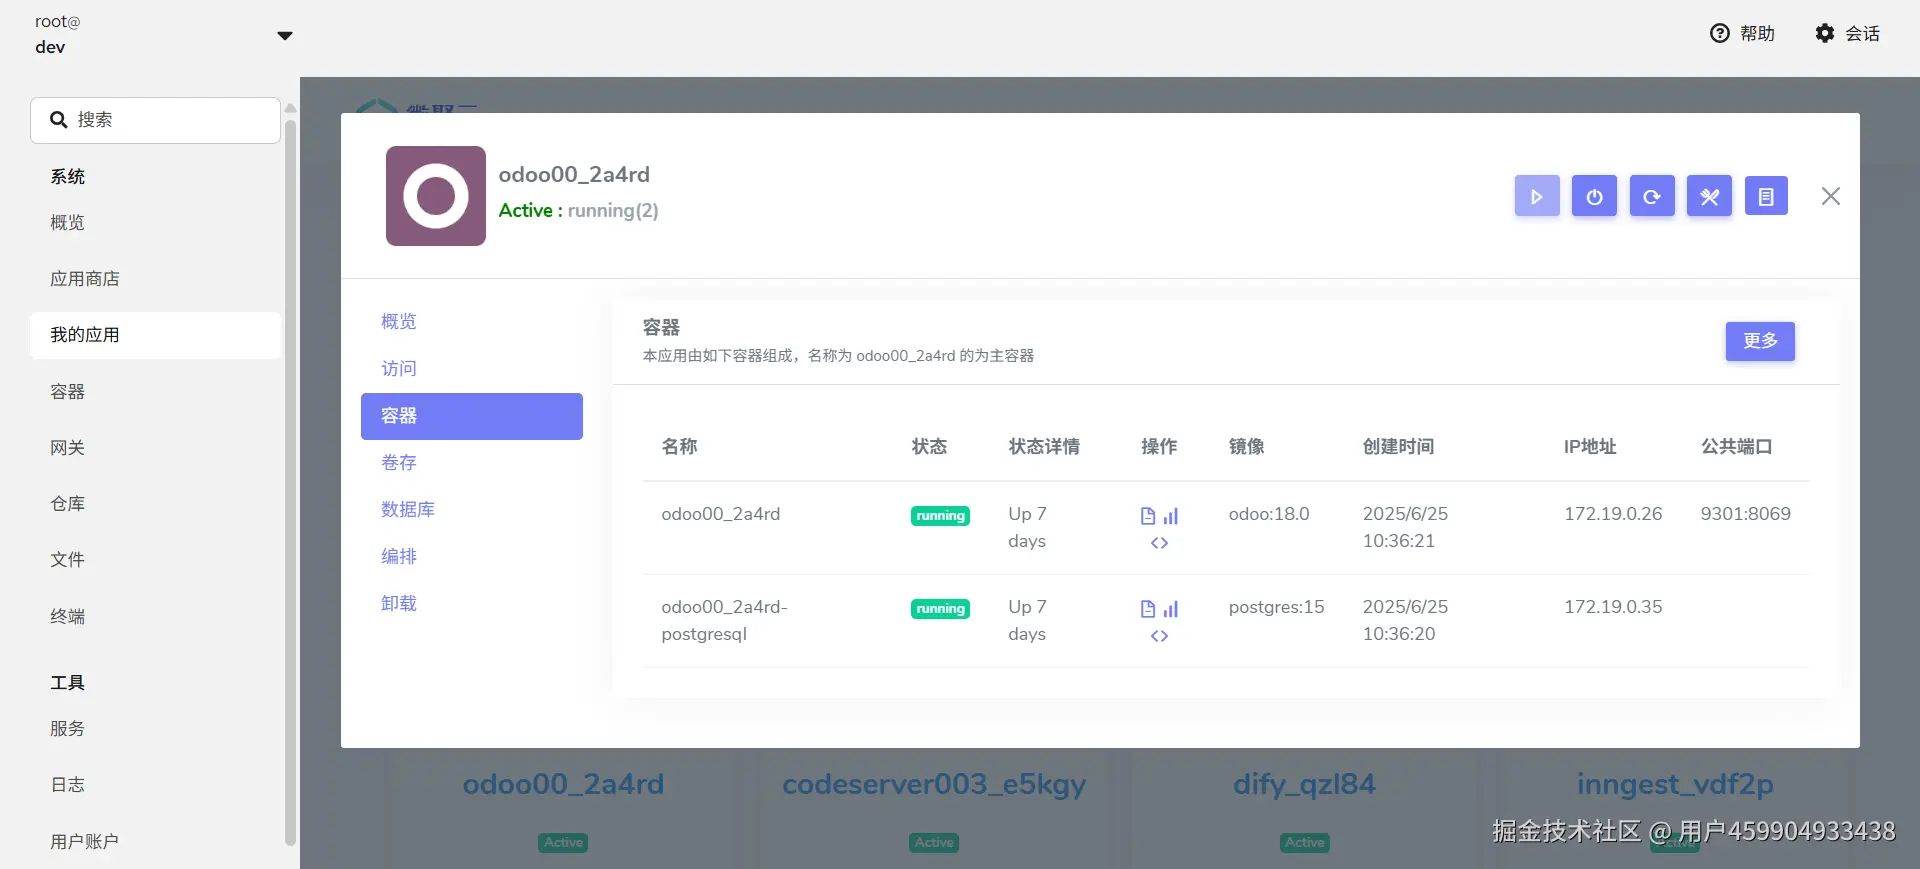Screen dimensions: 1920x869
Task: Click the odoo00_2a4rd app logo
Action: point(436,196)
